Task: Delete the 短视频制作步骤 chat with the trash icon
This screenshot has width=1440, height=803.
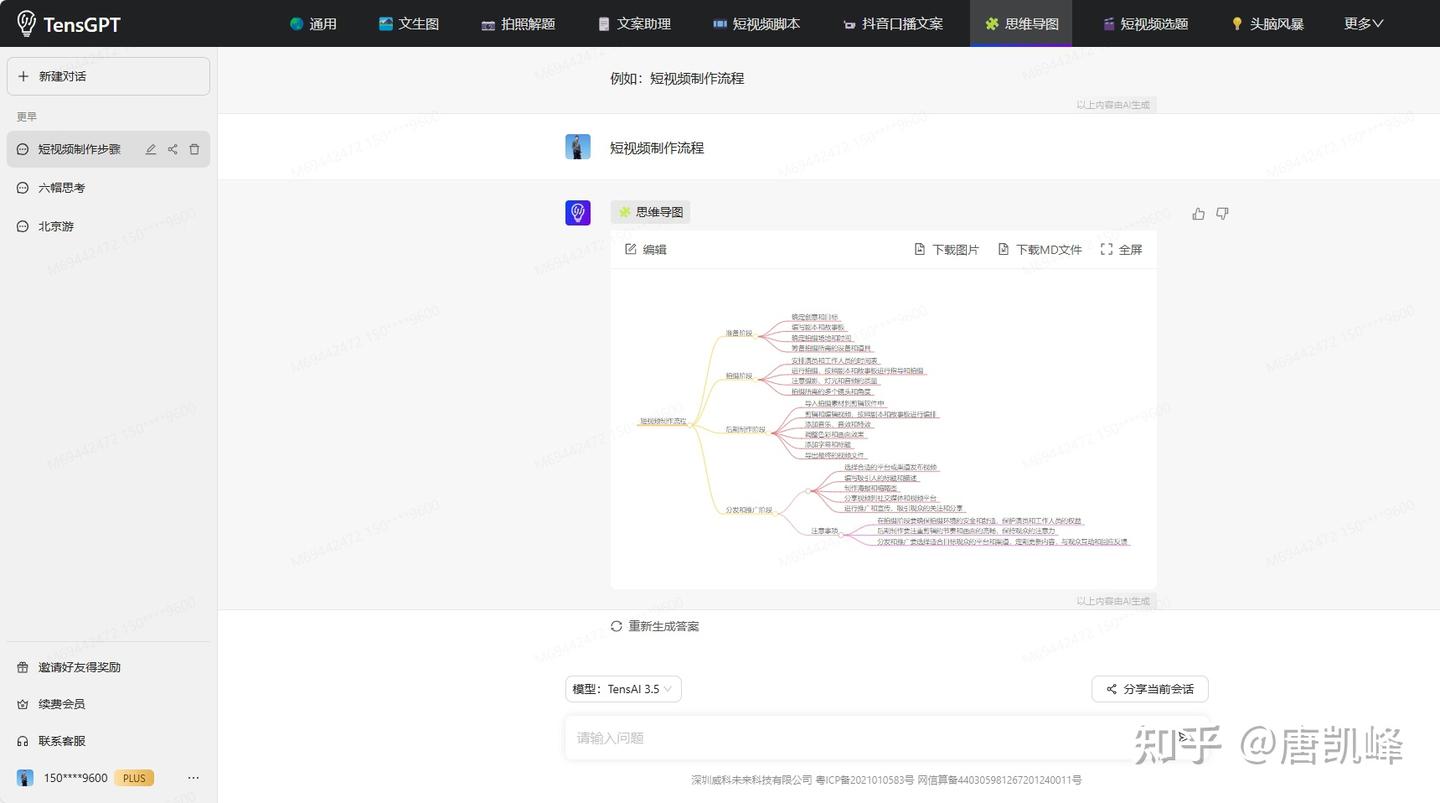Action: (194, 149)
